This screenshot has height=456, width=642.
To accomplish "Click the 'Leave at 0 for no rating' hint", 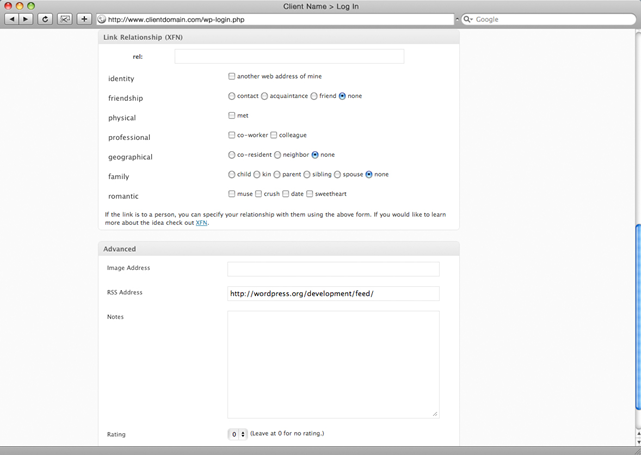I will click(287, 433).
